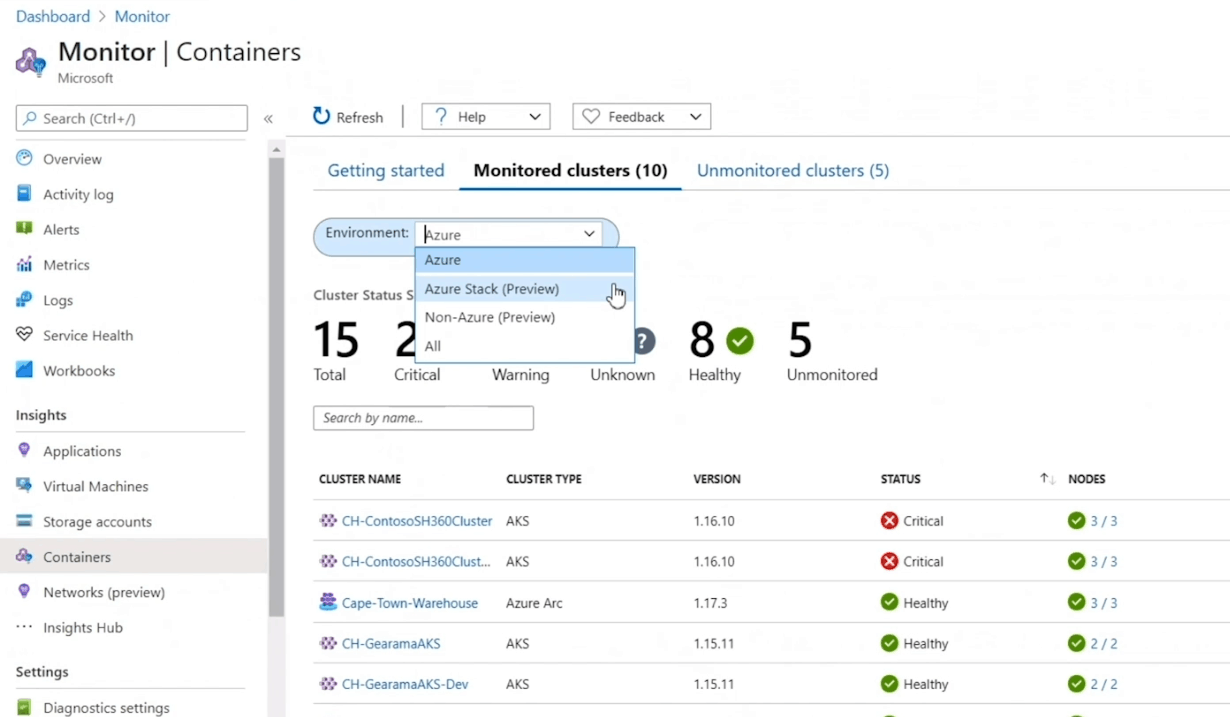Sort by the VERSION header

click(717, 479)
